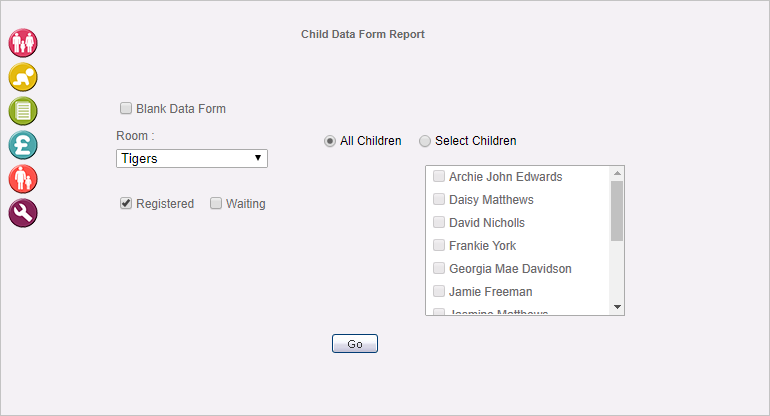Click the children list scrollbar thumb
The image size is (770, 416).
point(617,211)
